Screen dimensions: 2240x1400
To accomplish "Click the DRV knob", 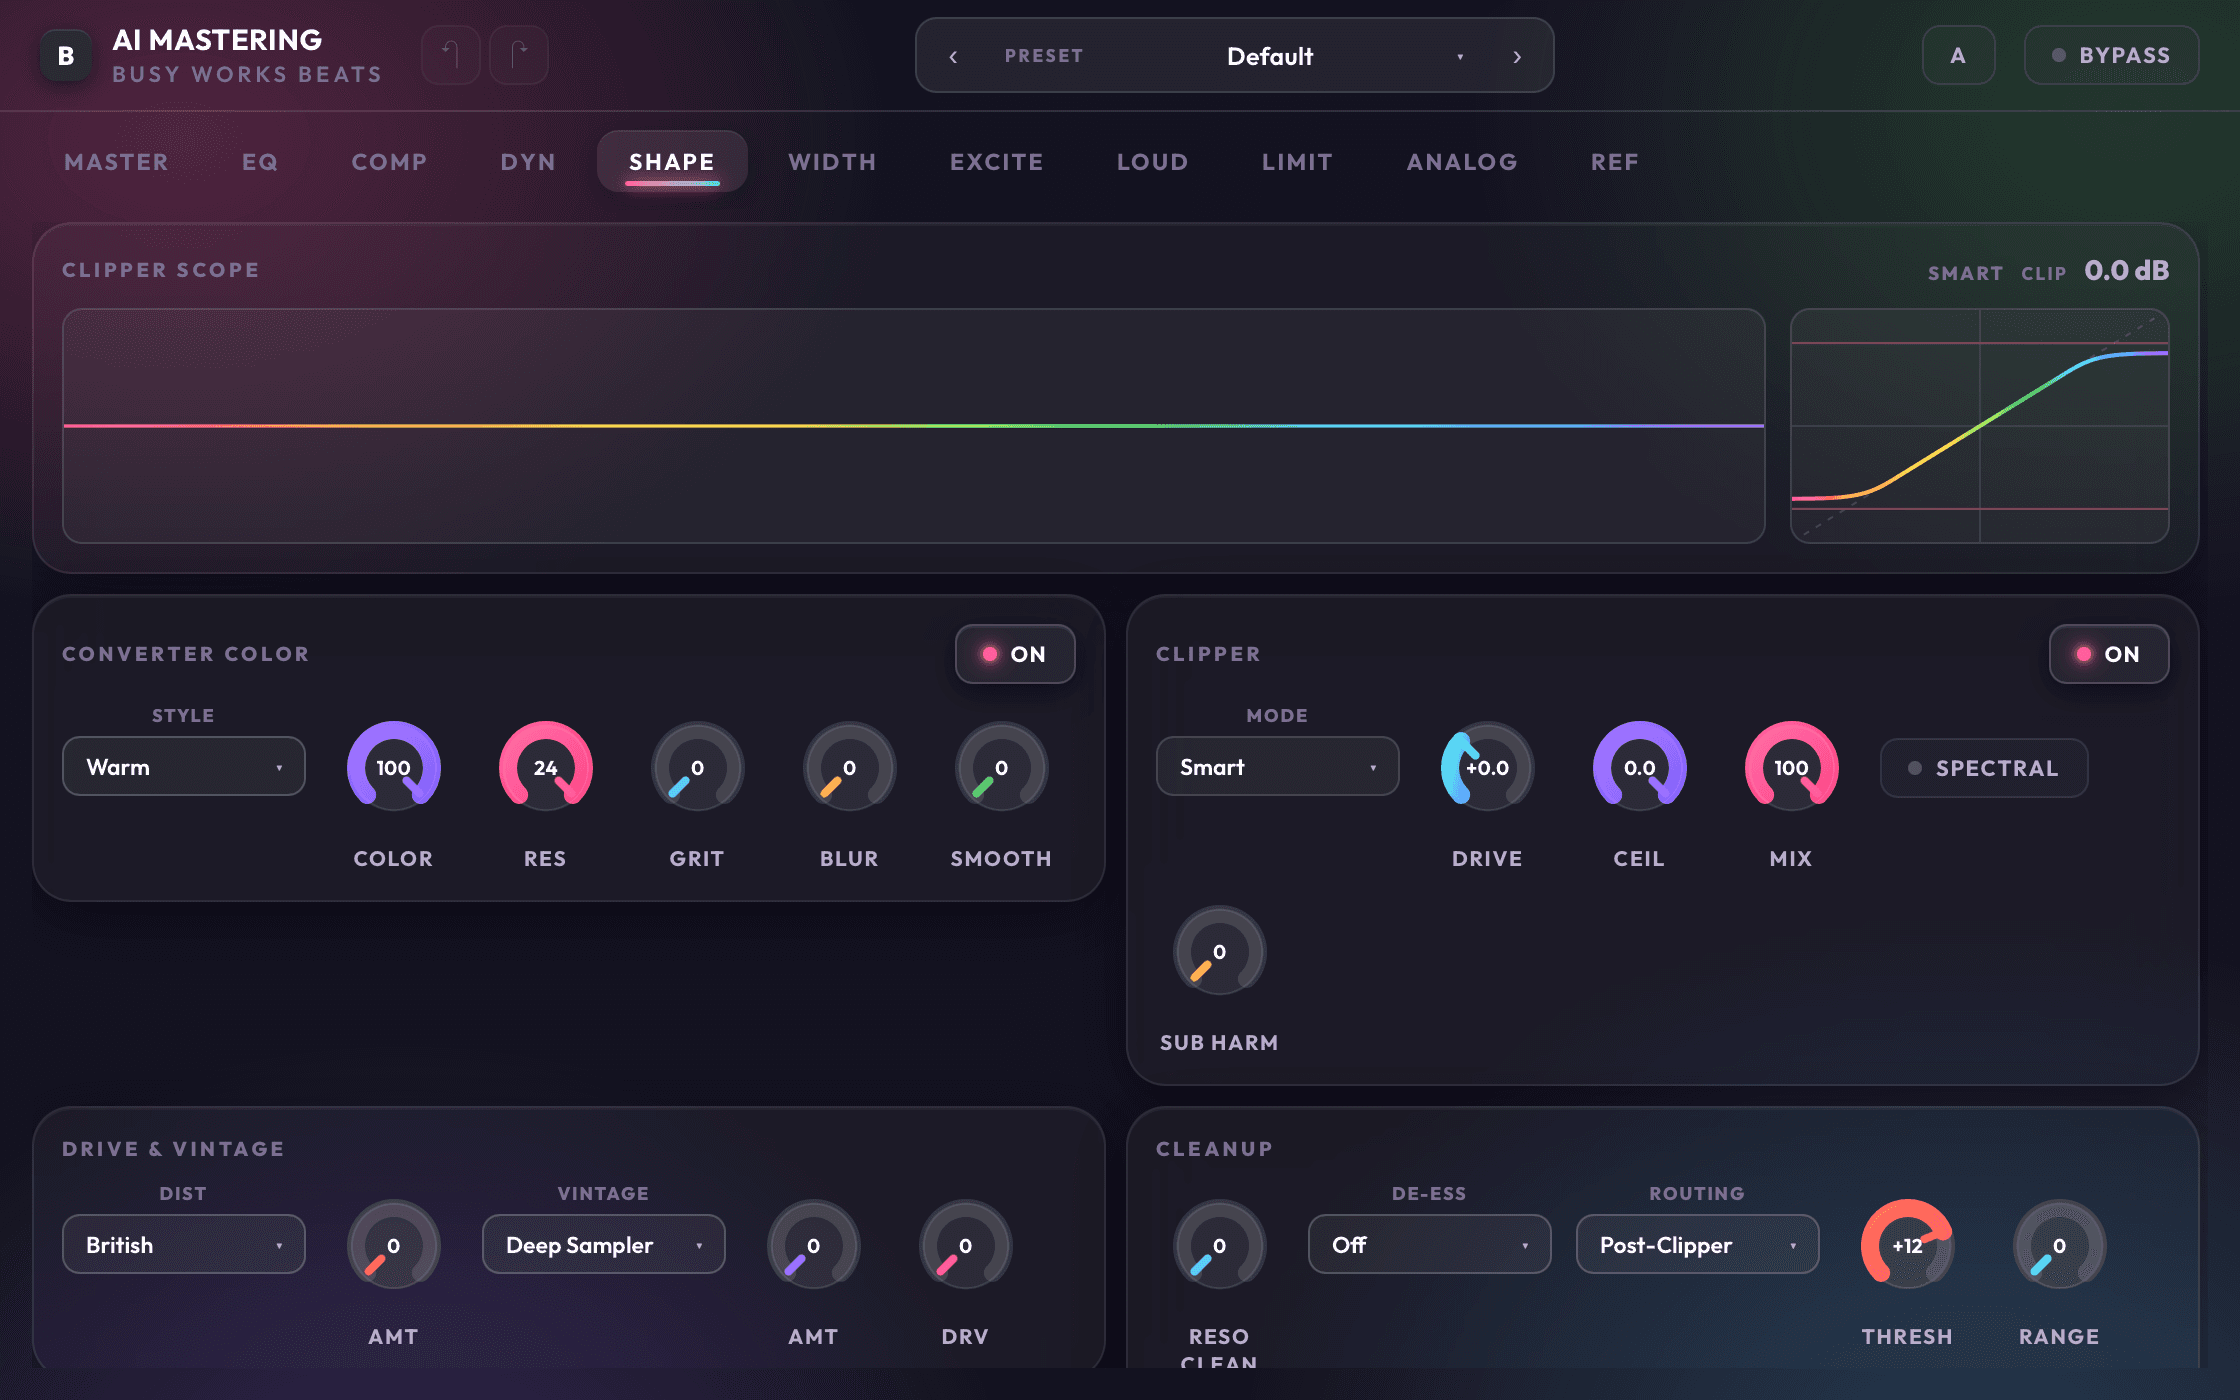I will (x=965, y=1245).
